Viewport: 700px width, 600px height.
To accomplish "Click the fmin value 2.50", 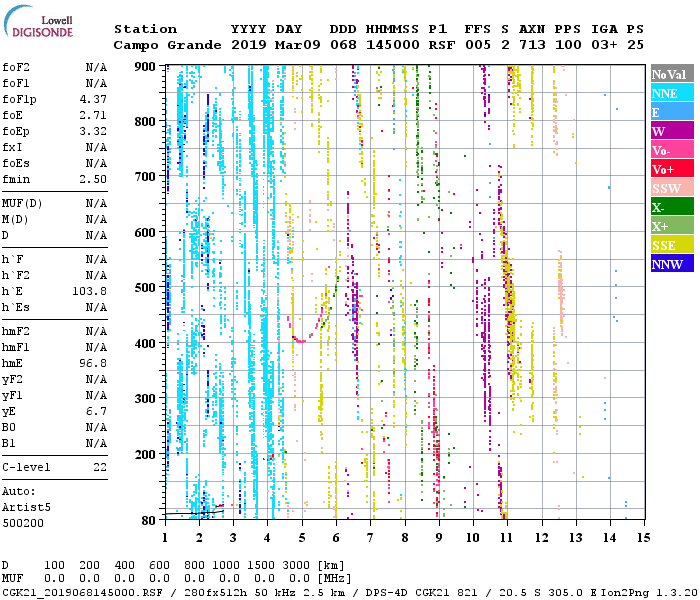I will pos(93,179).
